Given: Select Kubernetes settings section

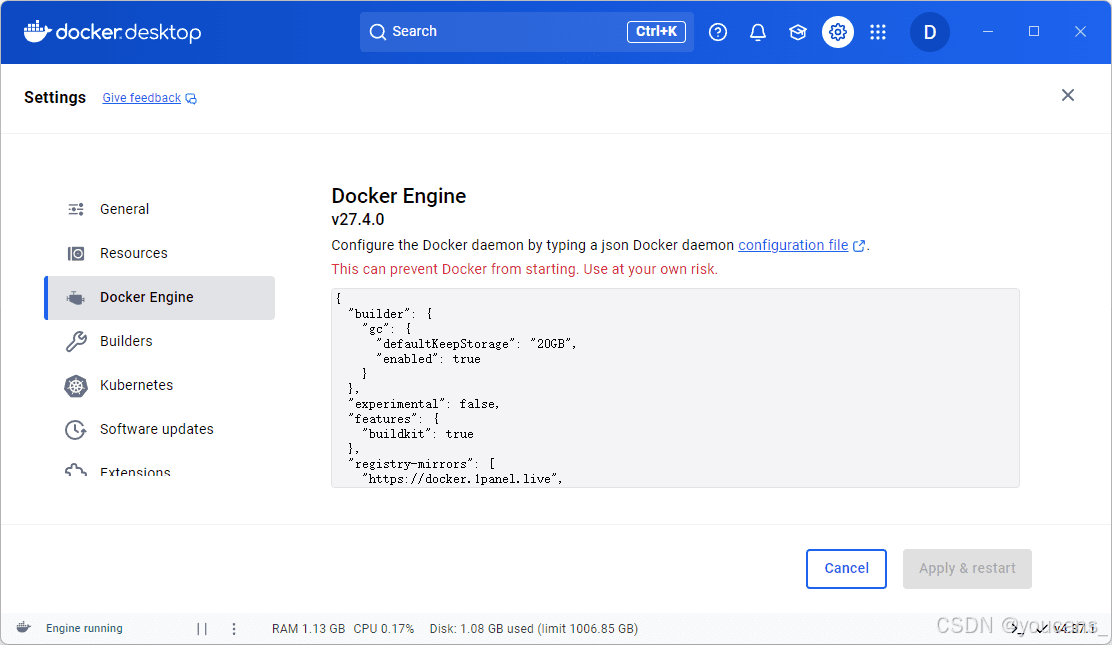Looking at the screenshot, I should (160, 385).
